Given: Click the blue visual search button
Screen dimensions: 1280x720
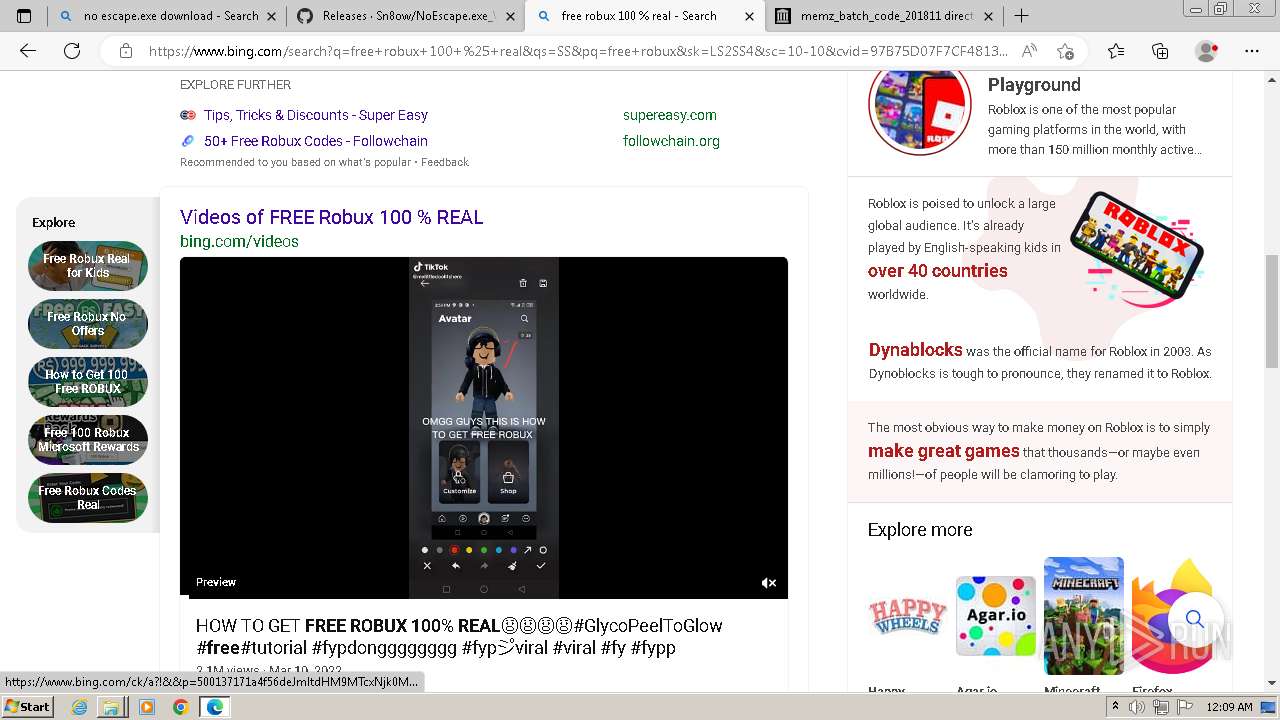Looking at the screenshot, I should tap(1194, 619).
